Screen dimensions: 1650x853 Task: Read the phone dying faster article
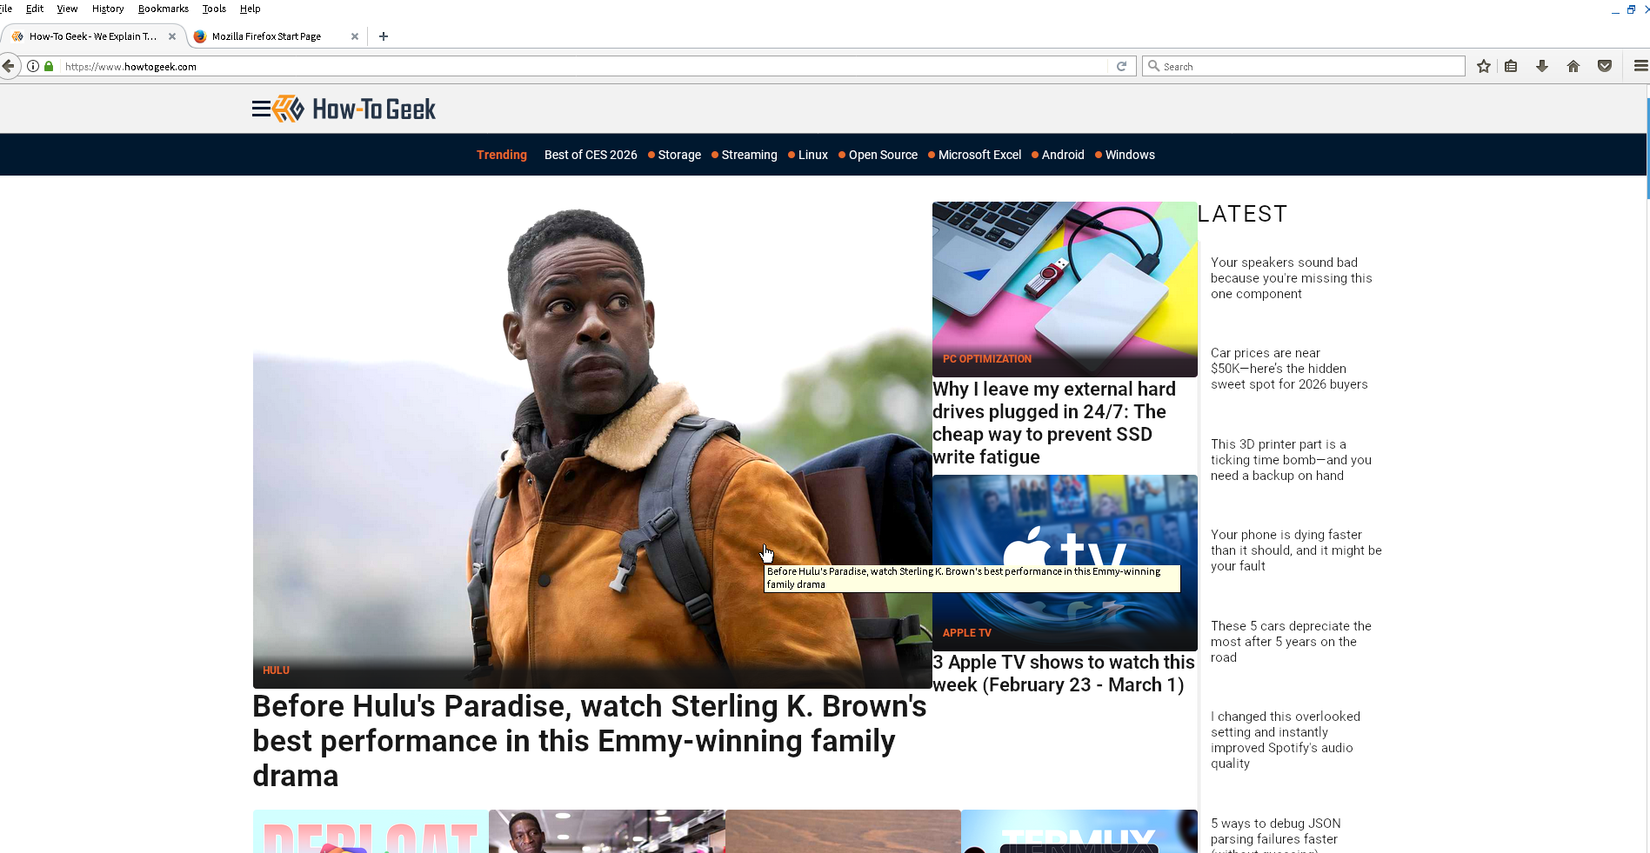click(1296, 550)
